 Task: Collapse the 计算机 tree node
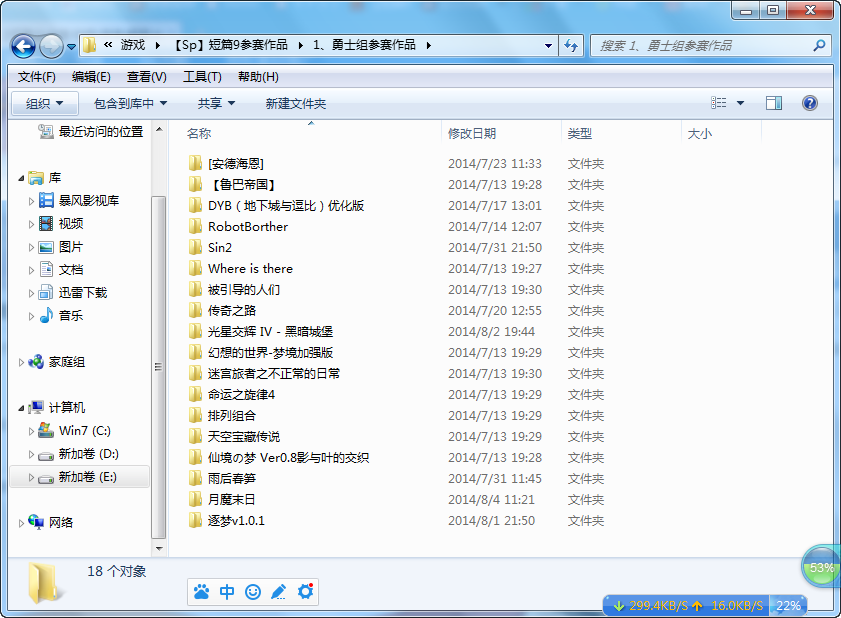(21, 408)
